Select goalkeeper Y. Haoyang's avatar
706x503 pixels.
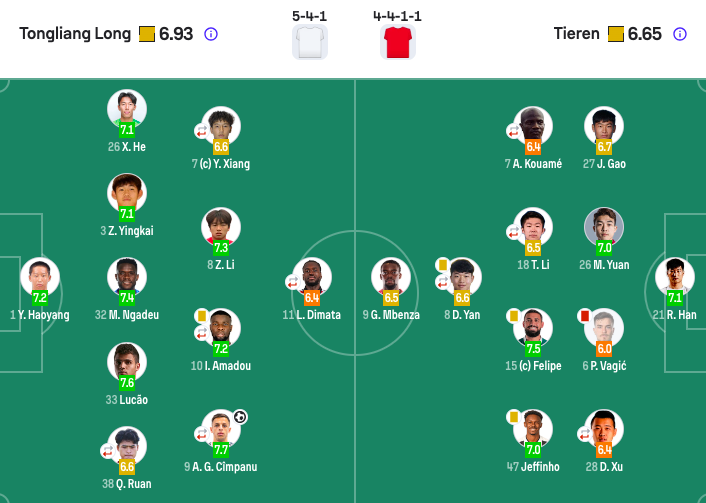click(x=40, y=275)
